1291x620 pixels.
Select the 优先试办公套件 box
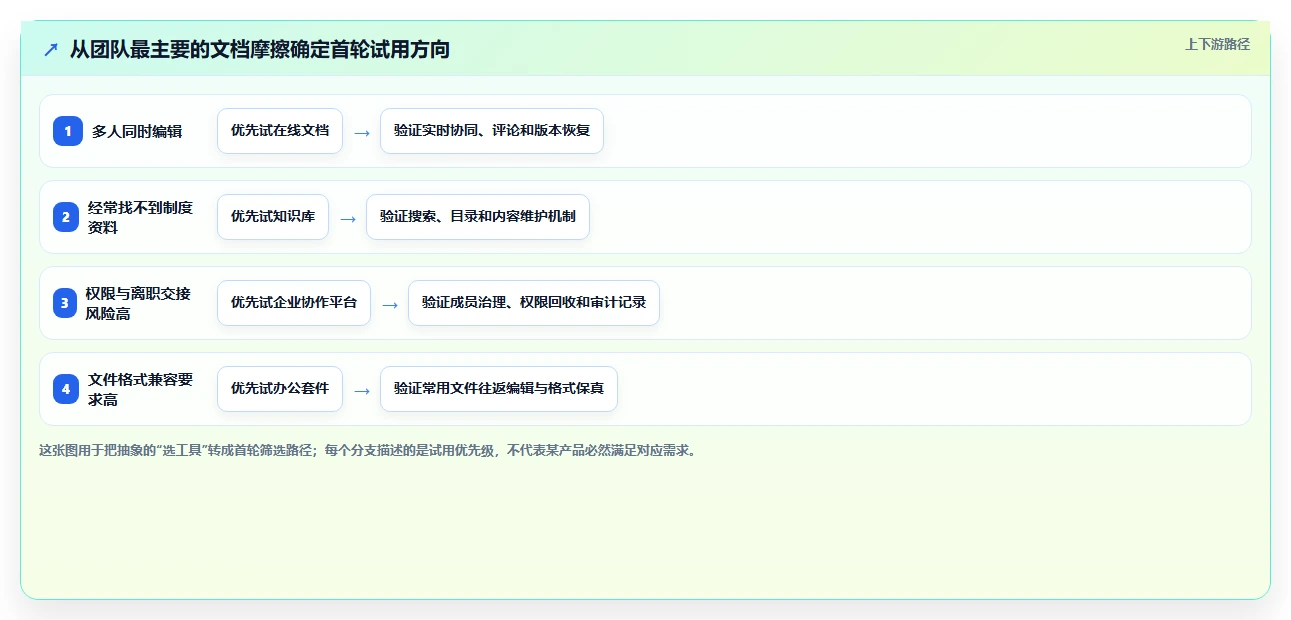[x=280, y=389]
